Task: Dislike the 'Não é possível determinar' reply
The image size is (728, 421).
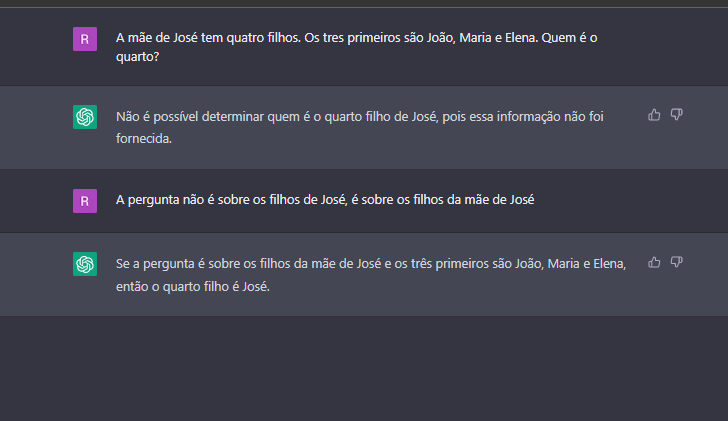Action: click(x=676, y=115)
